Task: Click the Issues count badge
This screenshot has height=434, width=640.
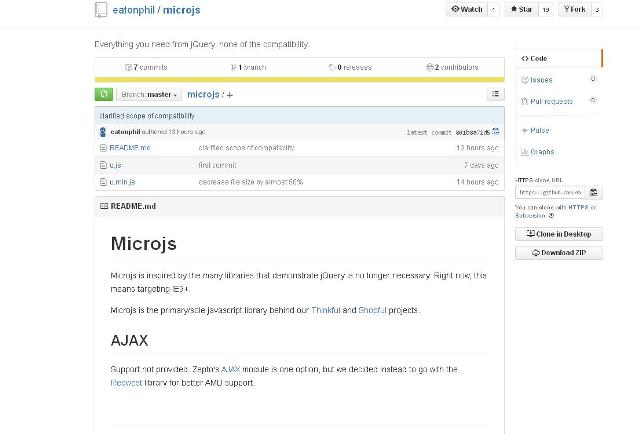Action: 593,79
